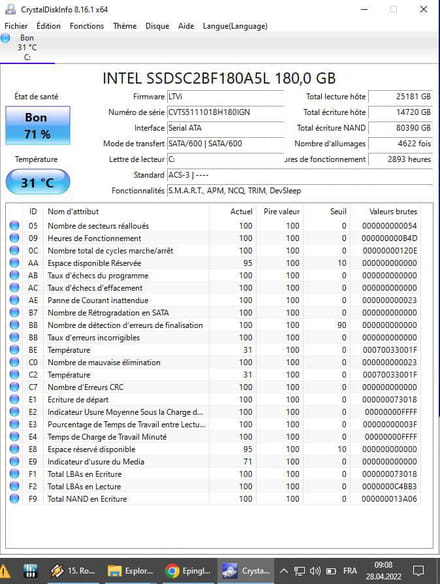Click the Interface field Serial ATA
The height and width of the screenshot is (584, 440).
coord(226,128)
